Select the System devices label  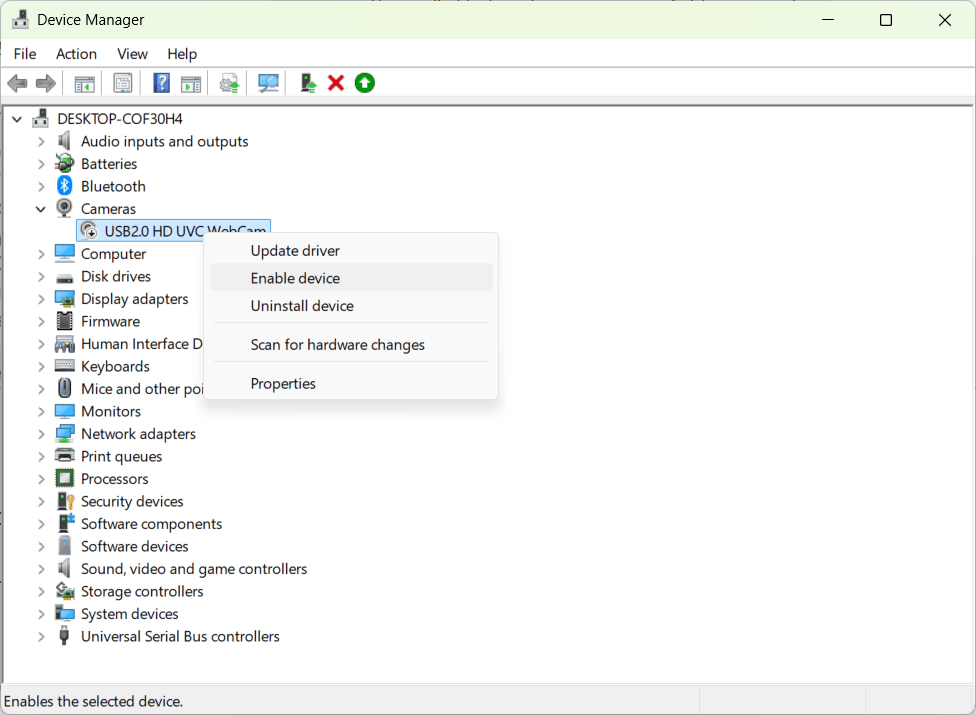[129, 614]
